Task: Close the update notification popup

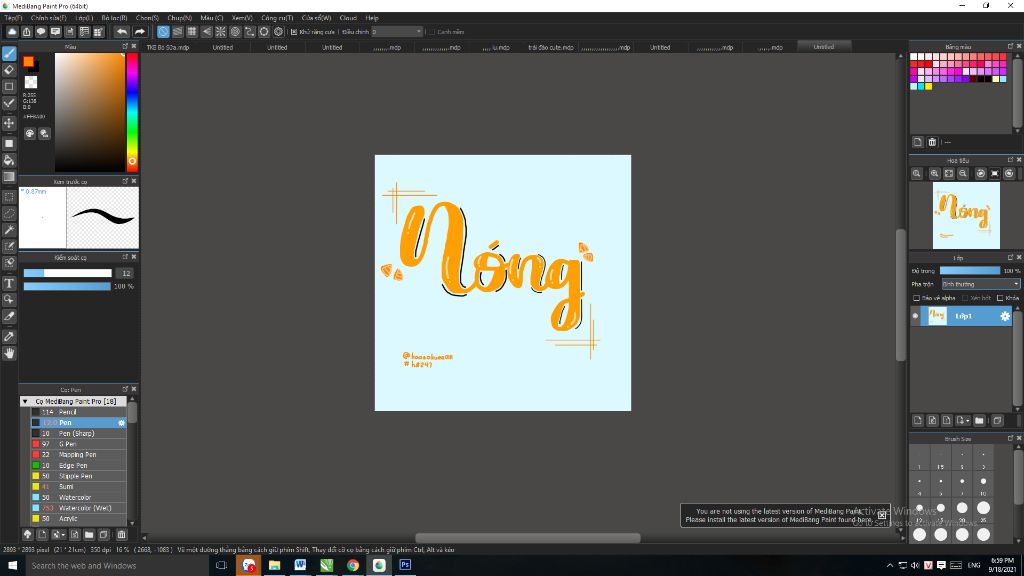Action: [x=882, y=515]
